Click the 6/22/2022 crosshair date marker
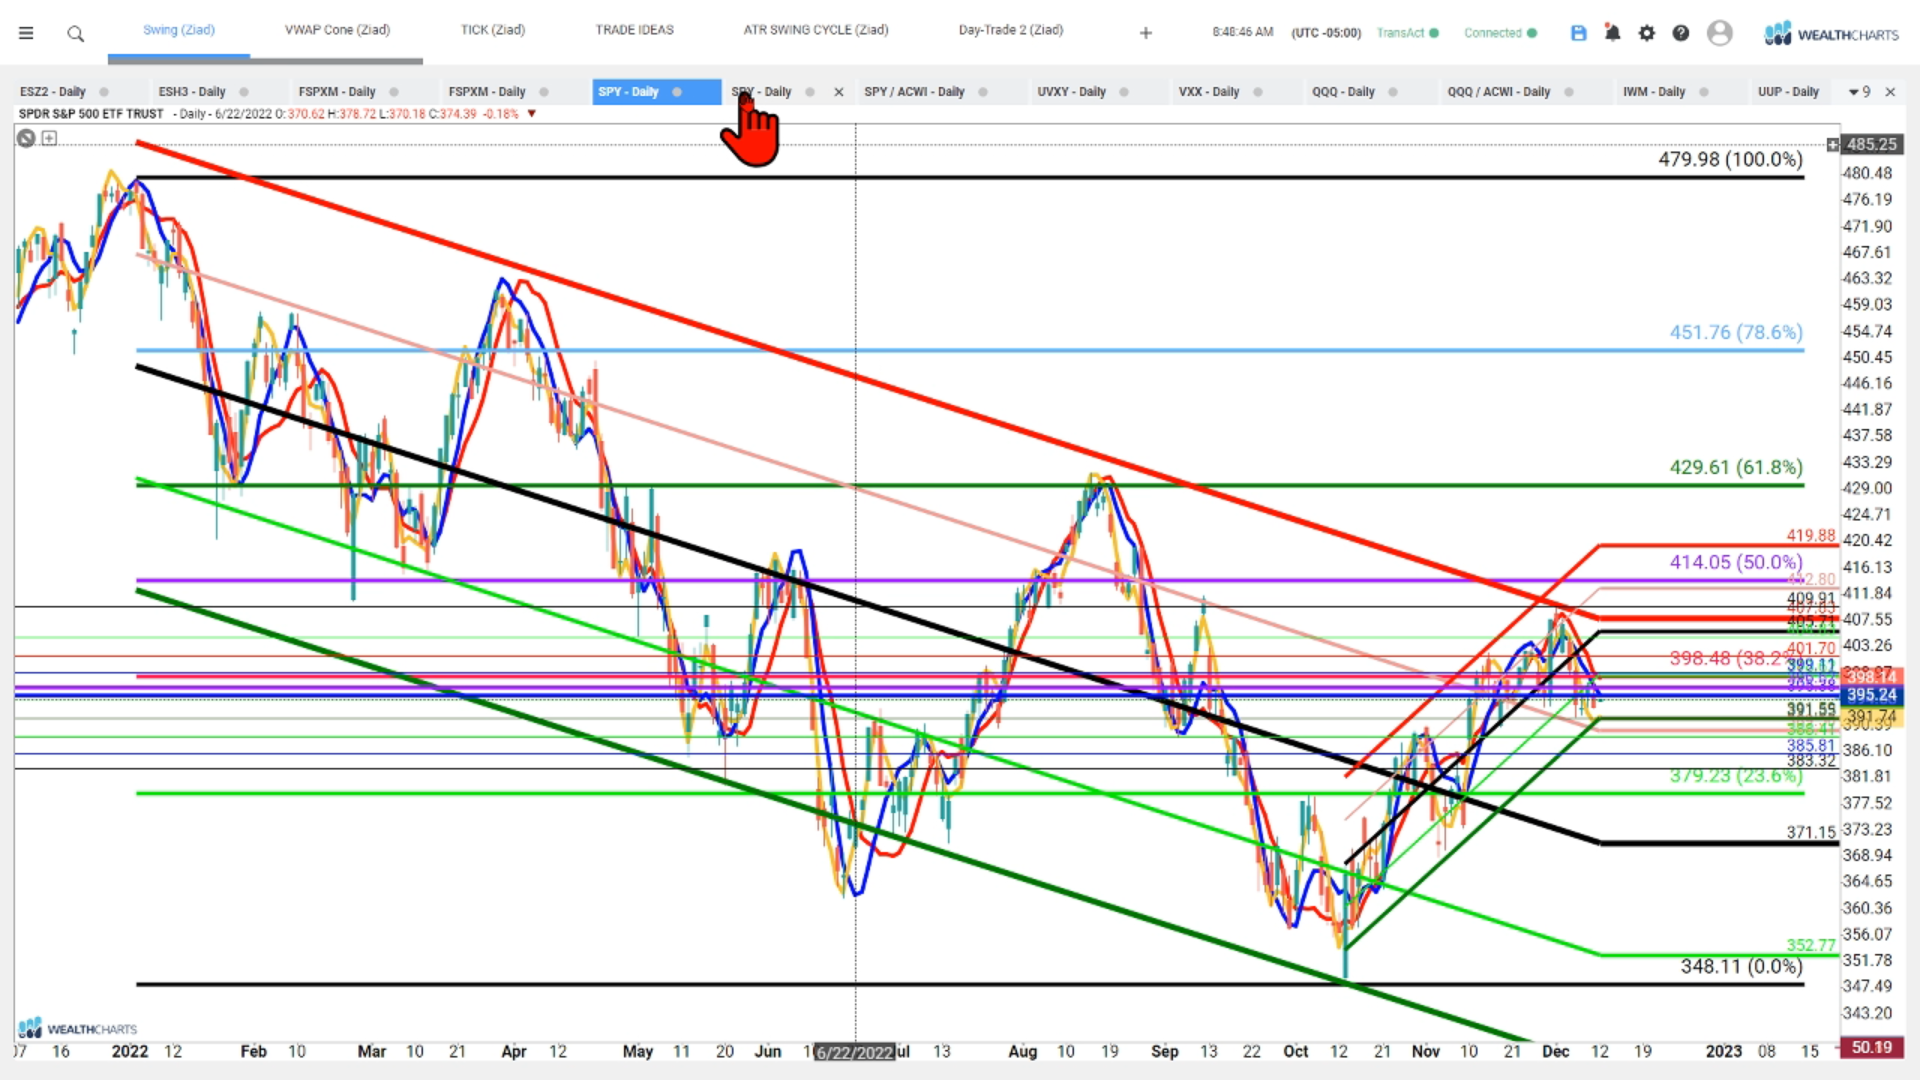Viewport: 1920px width, 1080px height. point(855,1052)
